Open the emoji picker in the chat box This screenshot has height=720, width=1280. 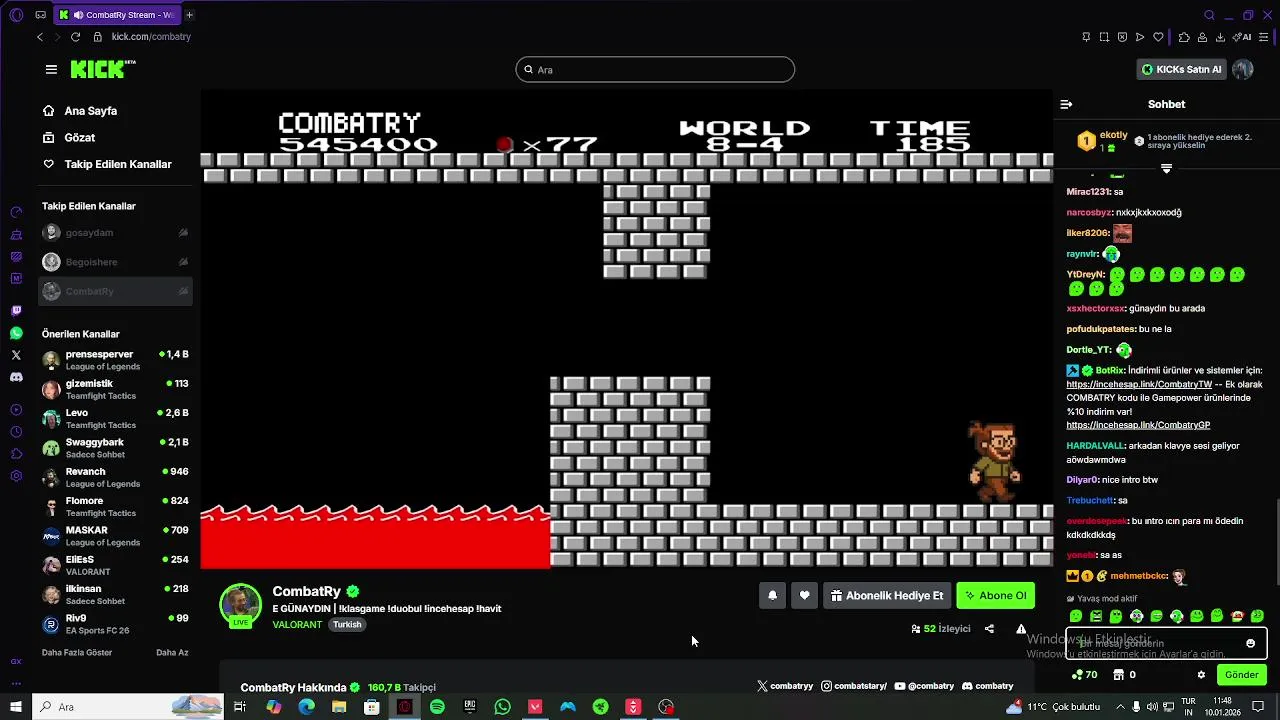pyautogui.click(x=1250, y=643)
